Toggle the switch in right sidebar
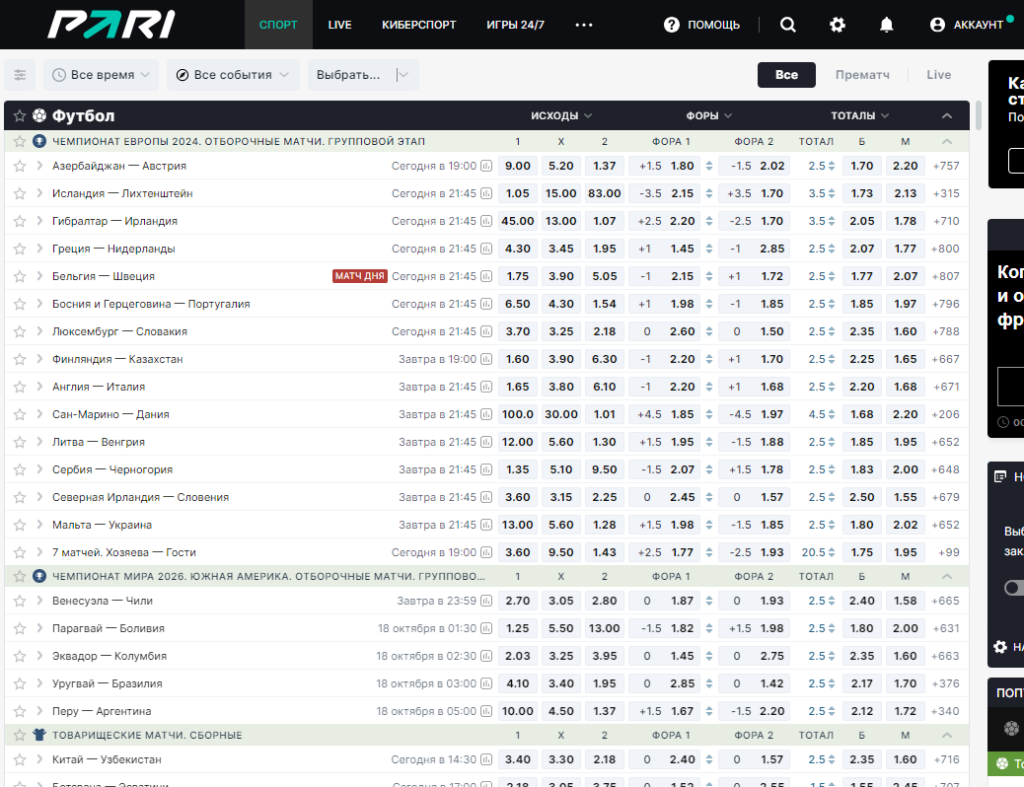 click(1014, 588)
